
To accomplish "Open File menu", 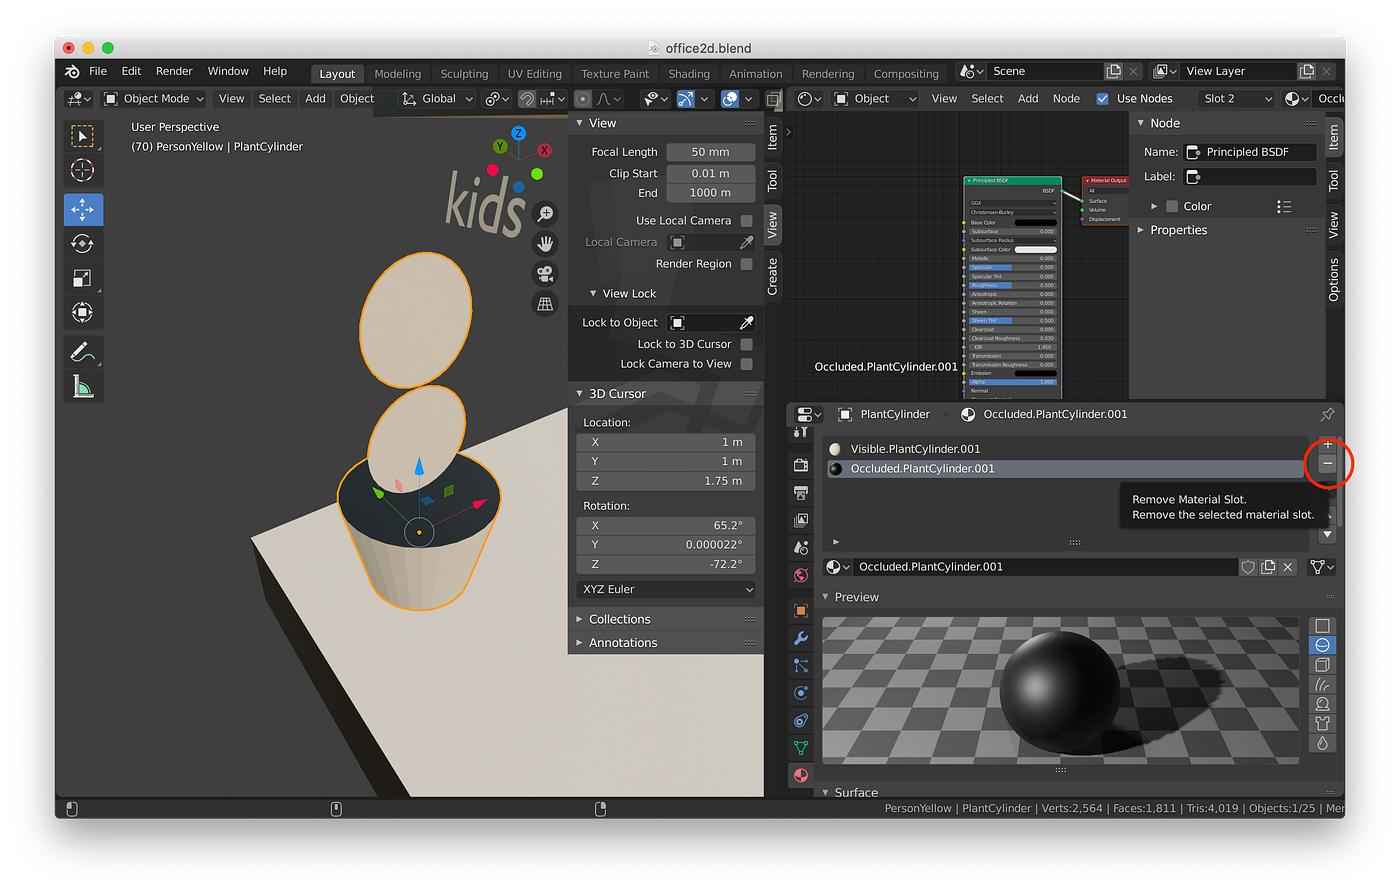I will tap(98, 72).
